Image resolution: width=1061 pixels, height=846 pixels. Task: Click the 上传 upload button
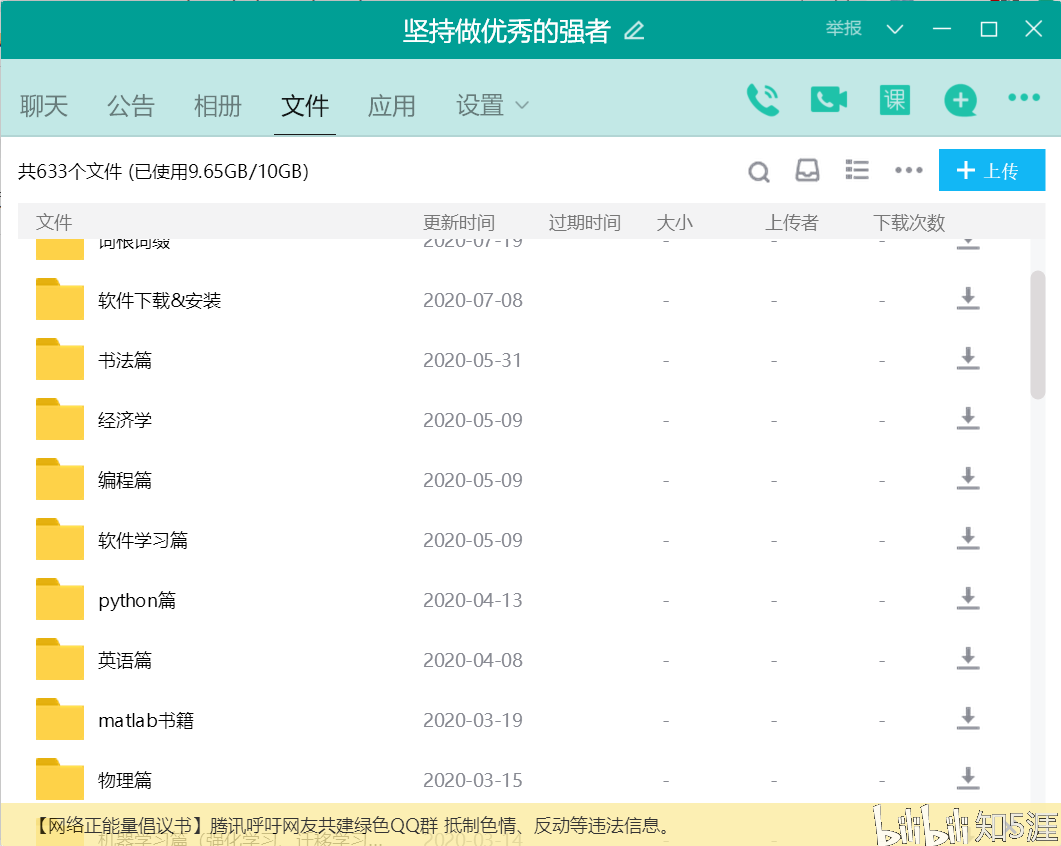991,170
